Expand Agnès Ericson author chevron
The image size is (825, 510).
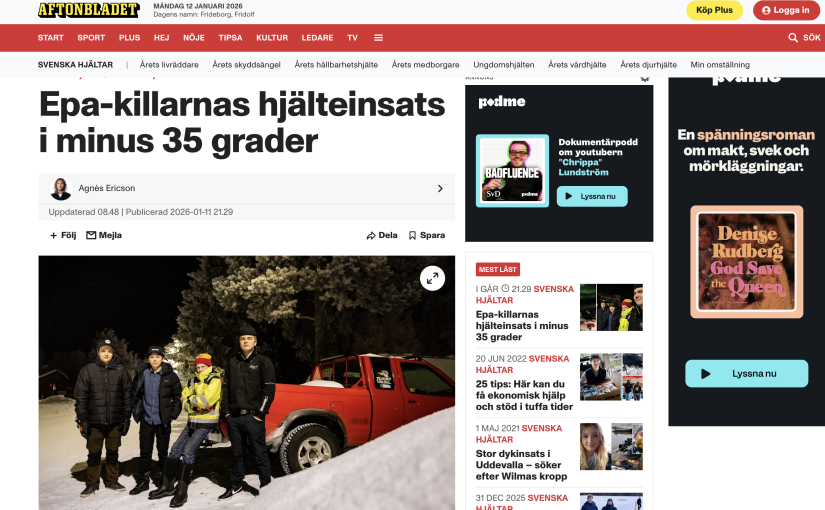440,188
